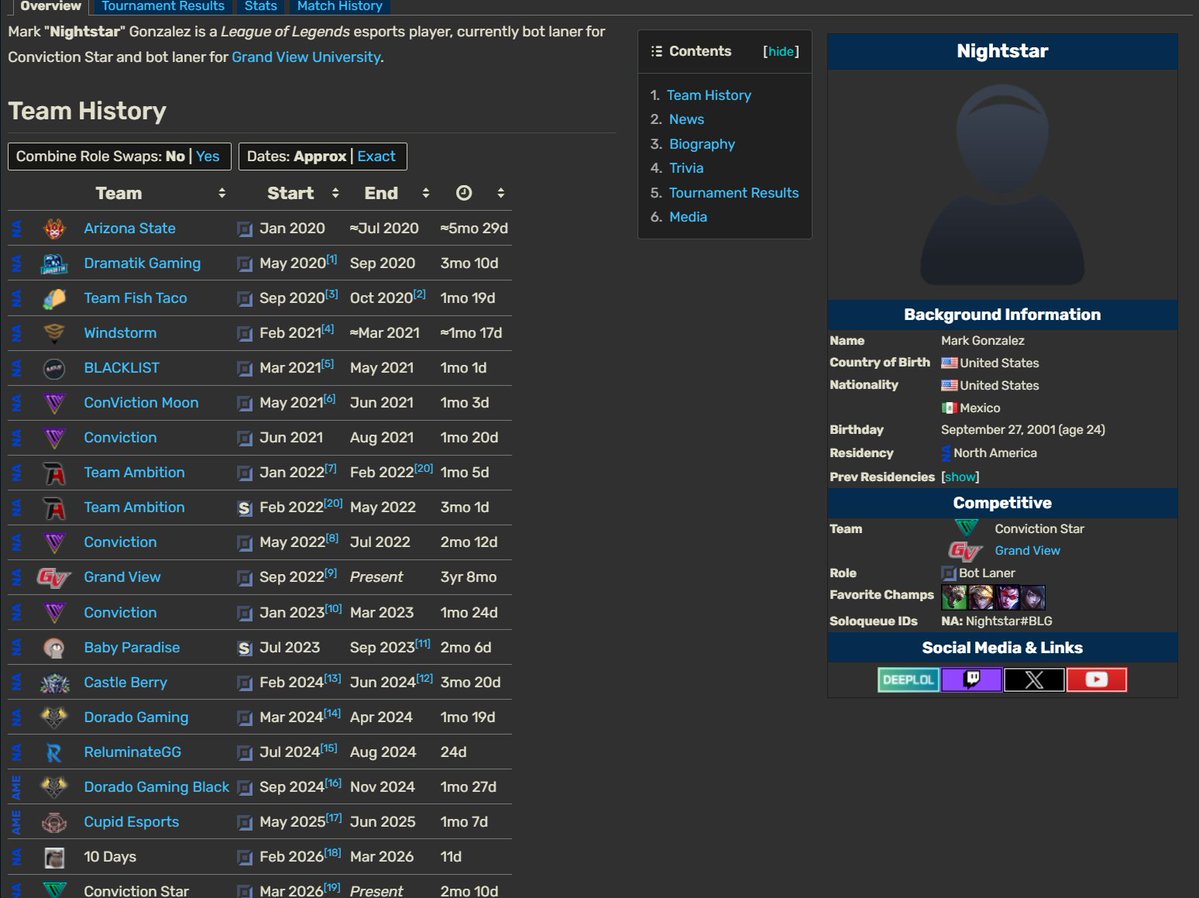This screenshot has width=1199, height=898.
Task: Switch Dates to Exact
Action: (x=376, y=156)
